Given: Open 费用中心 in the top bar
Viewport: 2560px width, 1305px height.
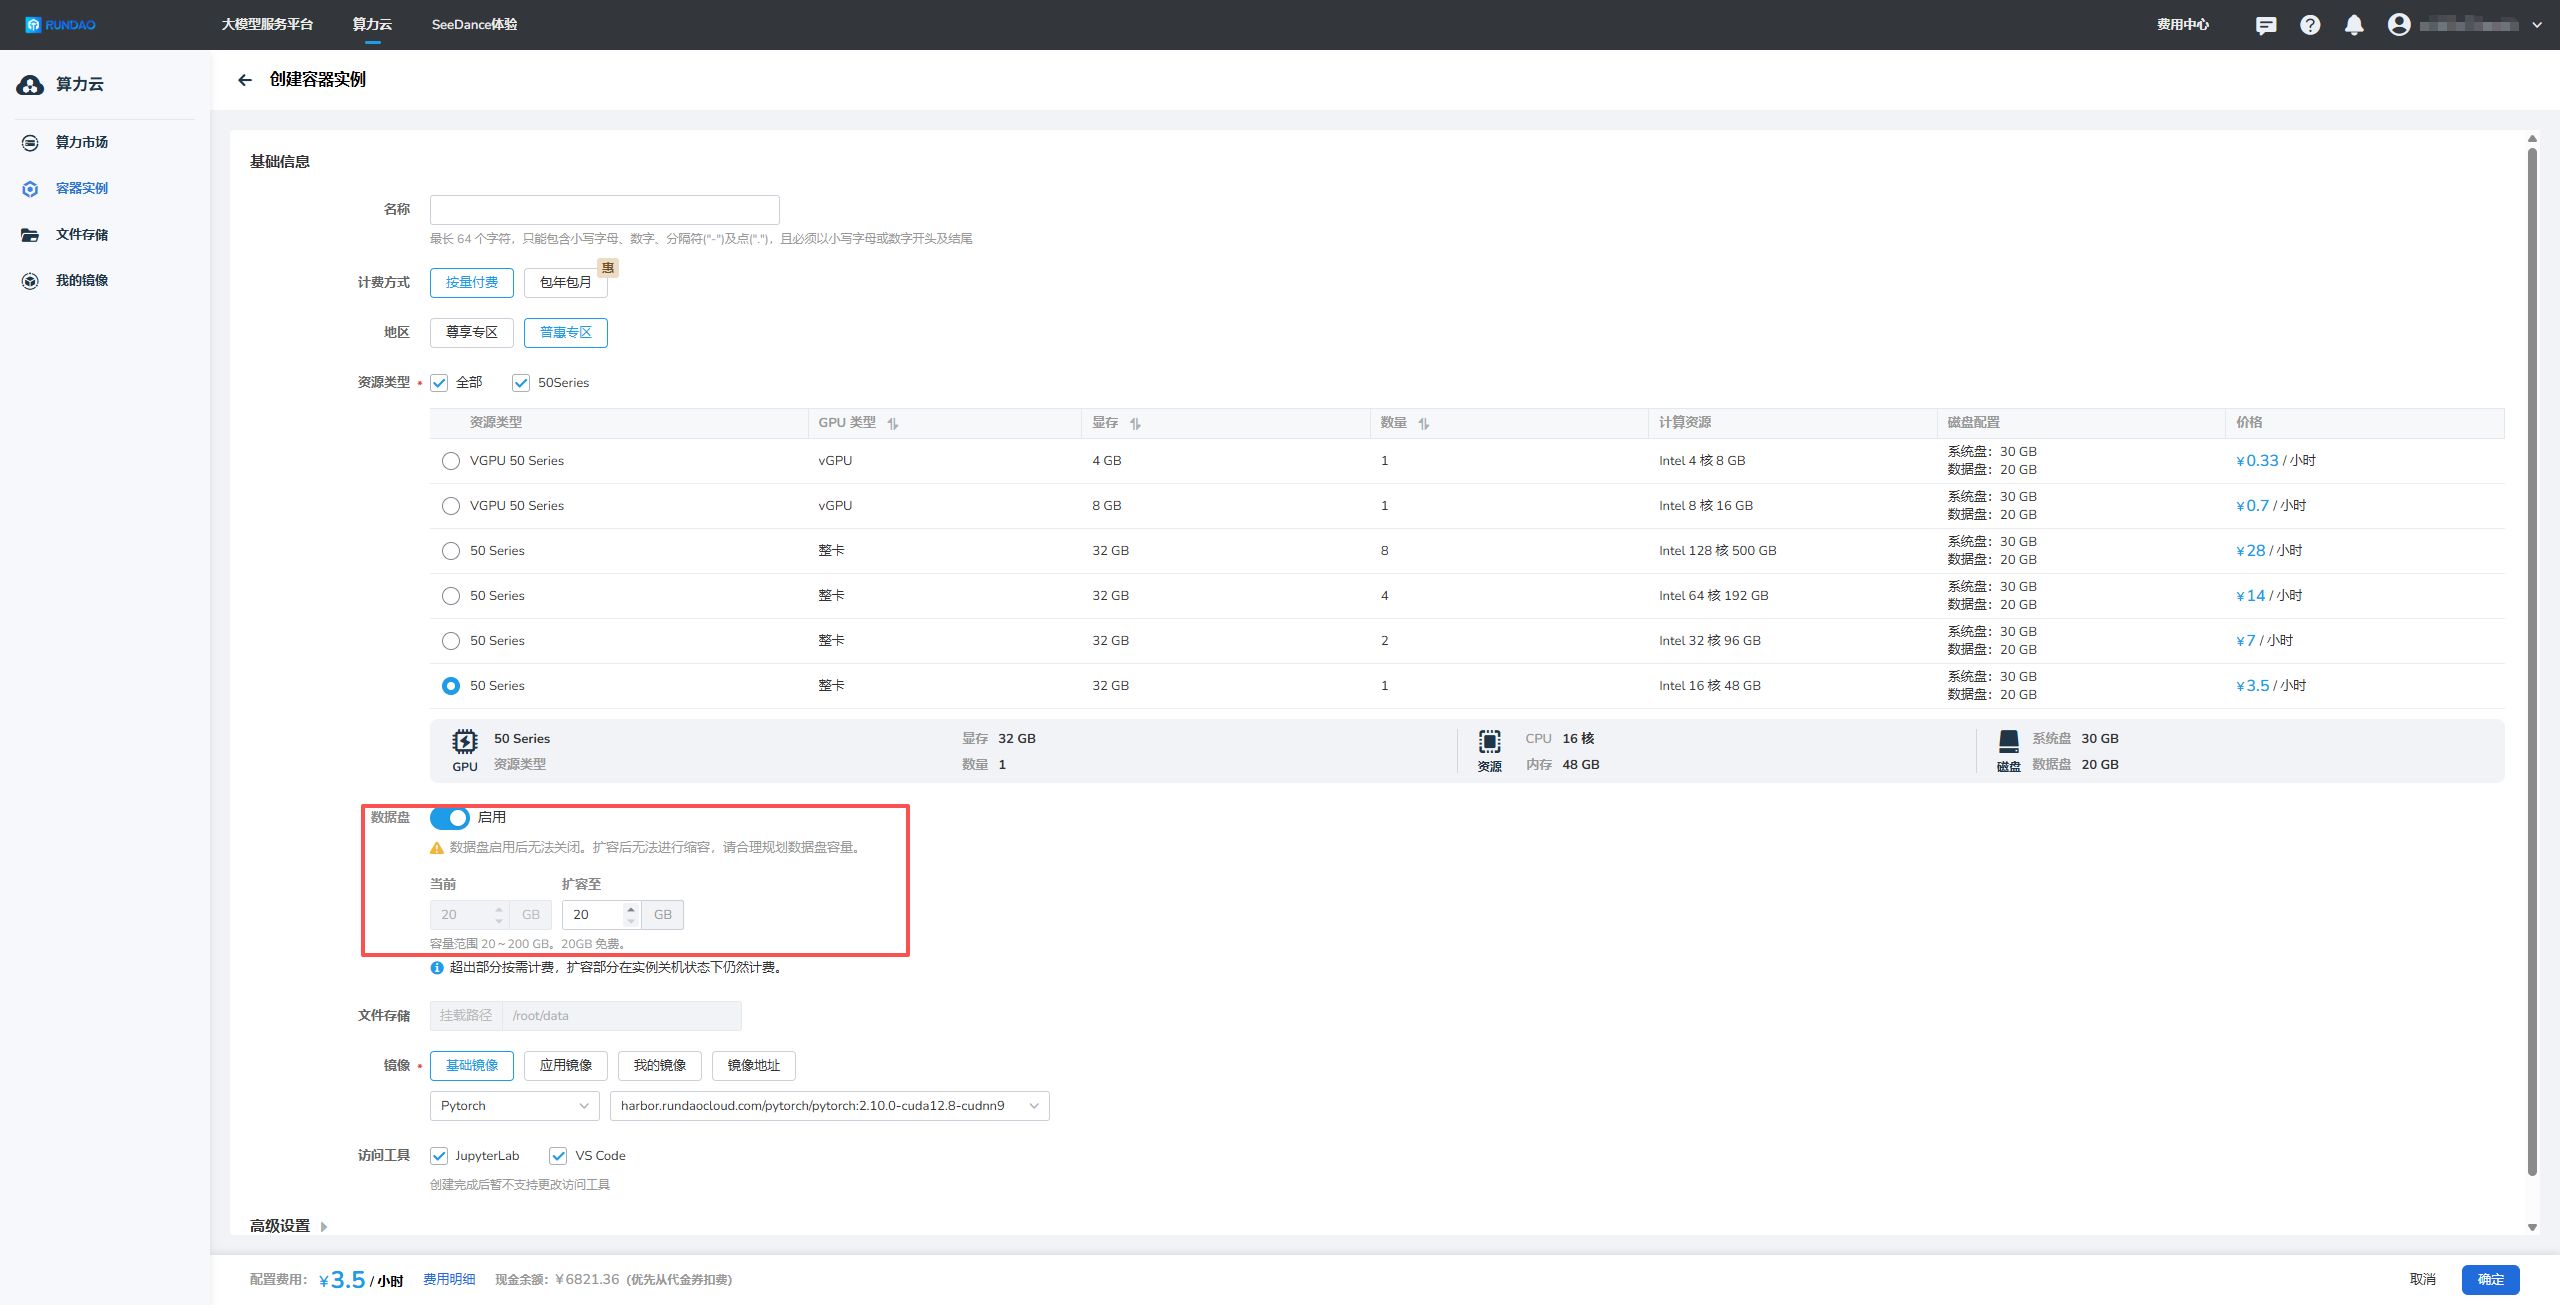Looking at the screenshot, I should tap(2183, 25).
